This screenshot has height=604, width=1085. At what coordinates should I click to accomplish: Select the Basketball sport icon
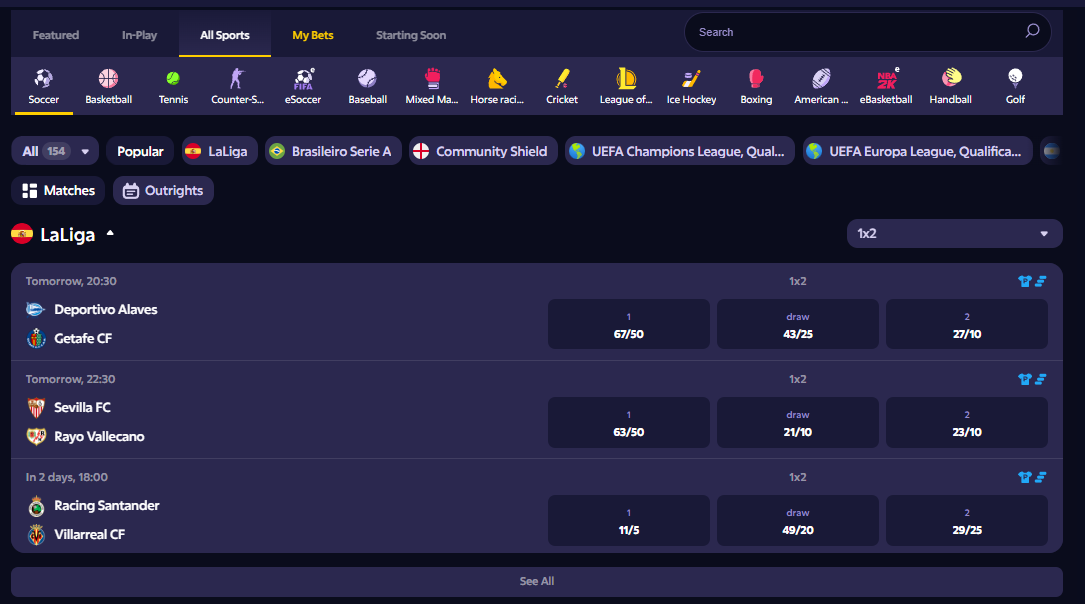click(x=108, y=78)
